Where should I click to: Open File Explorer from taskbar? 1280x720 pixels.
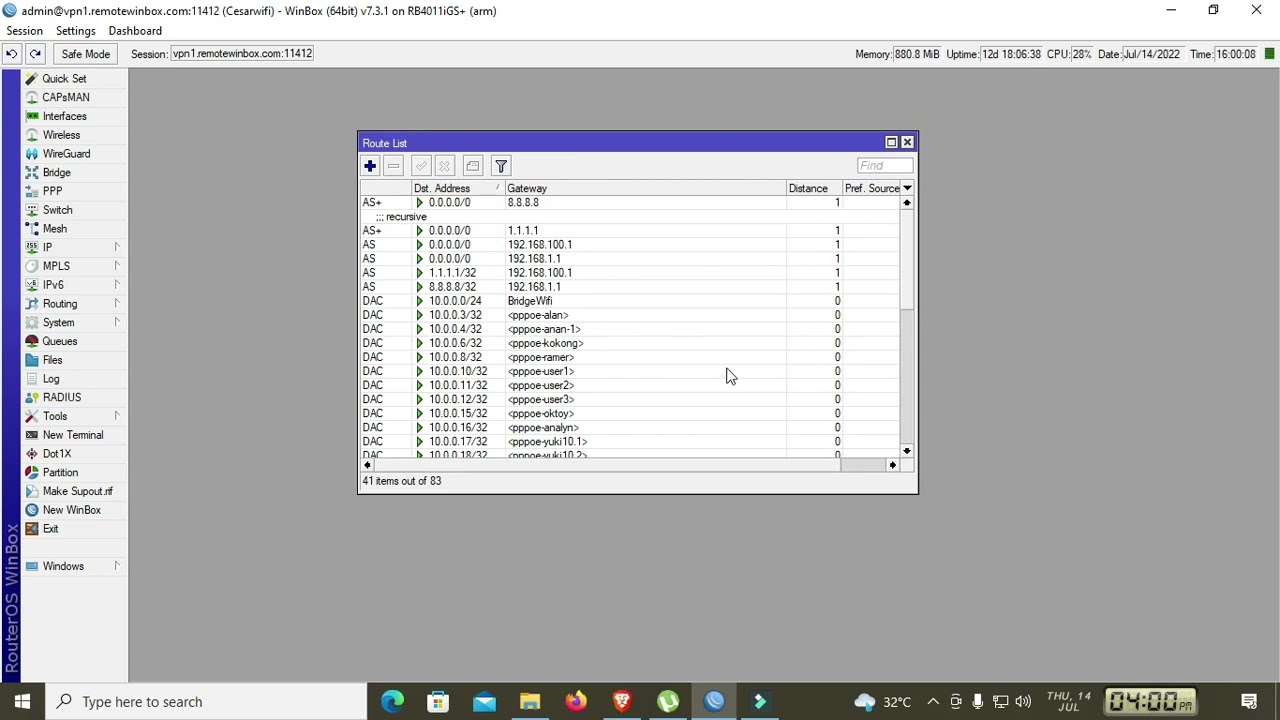click(x=530, y=702)
